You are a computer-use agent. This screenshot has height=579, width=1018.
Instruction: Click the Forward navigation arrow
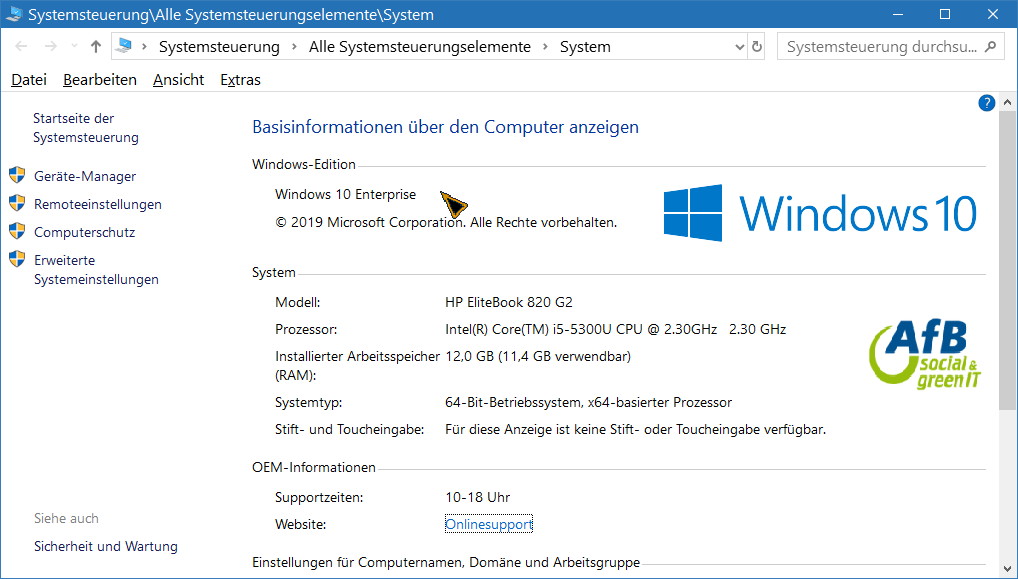pyautogui.click(x=51, y=46)
